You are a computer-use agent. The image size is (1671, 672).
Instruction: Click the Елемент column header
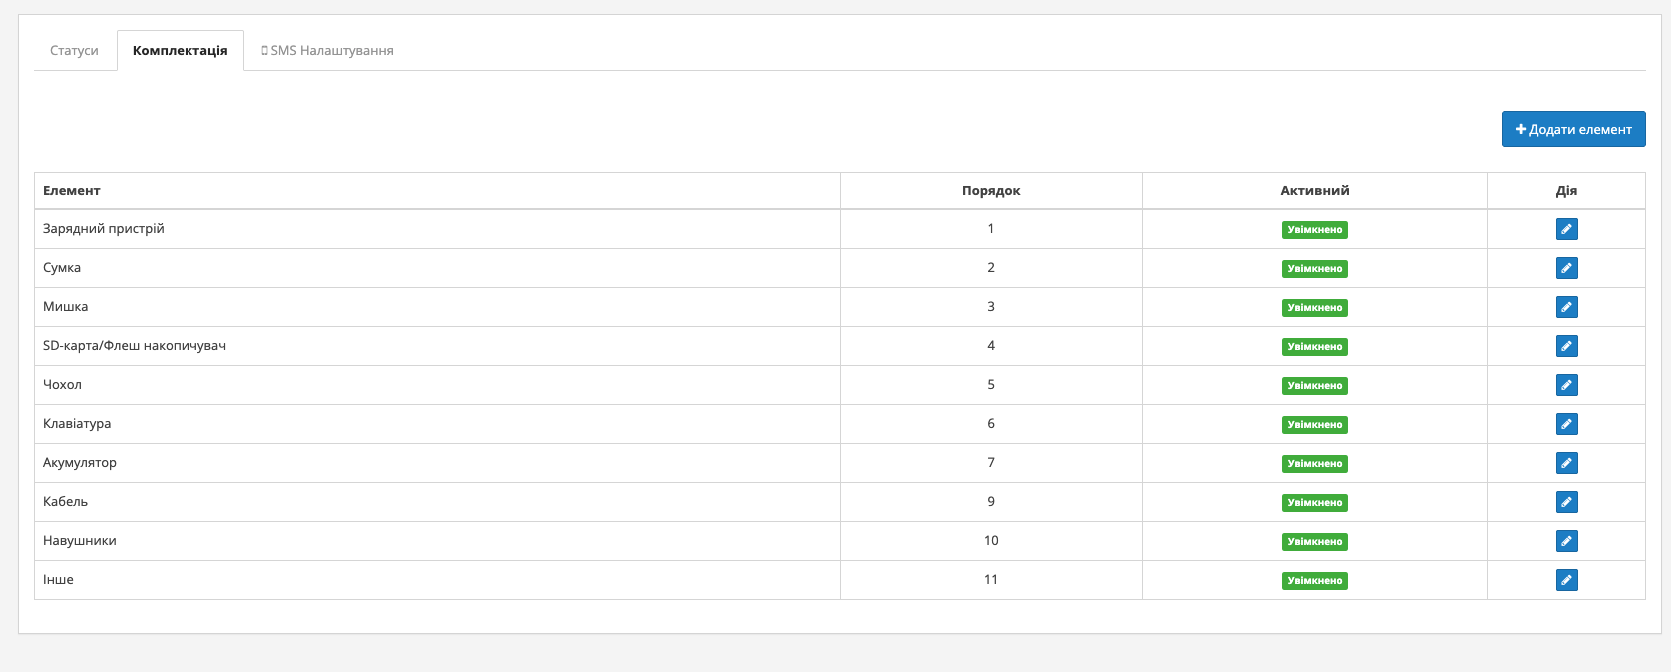click(72, 190)
